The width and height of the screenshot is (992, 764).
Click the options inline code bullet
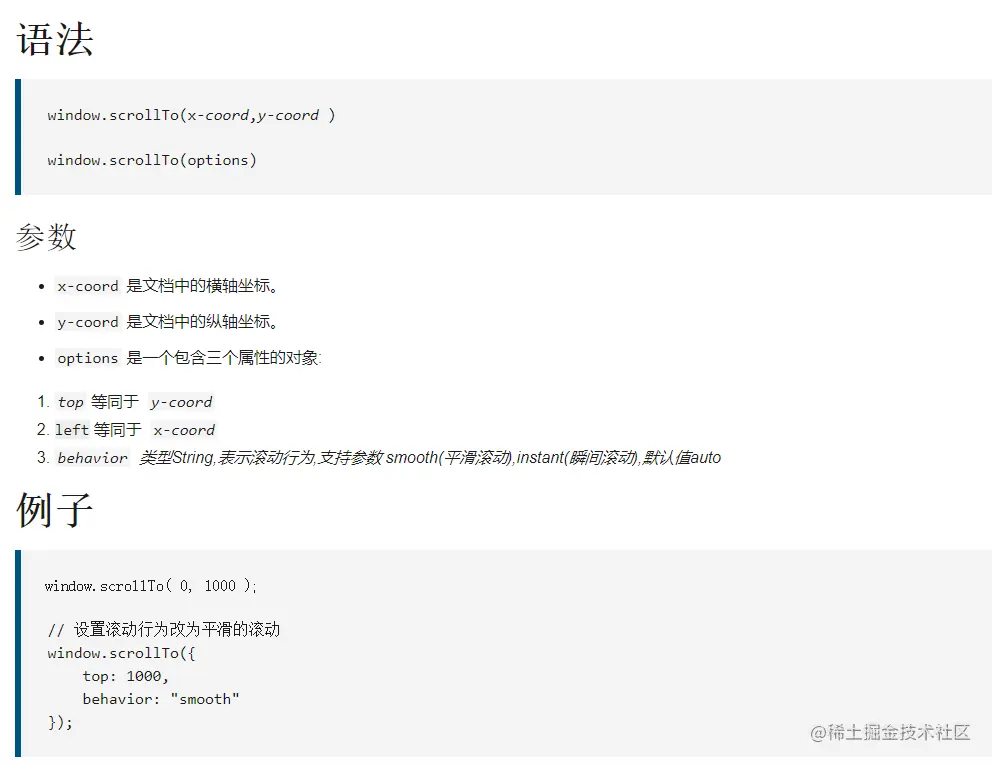(88, 358)
